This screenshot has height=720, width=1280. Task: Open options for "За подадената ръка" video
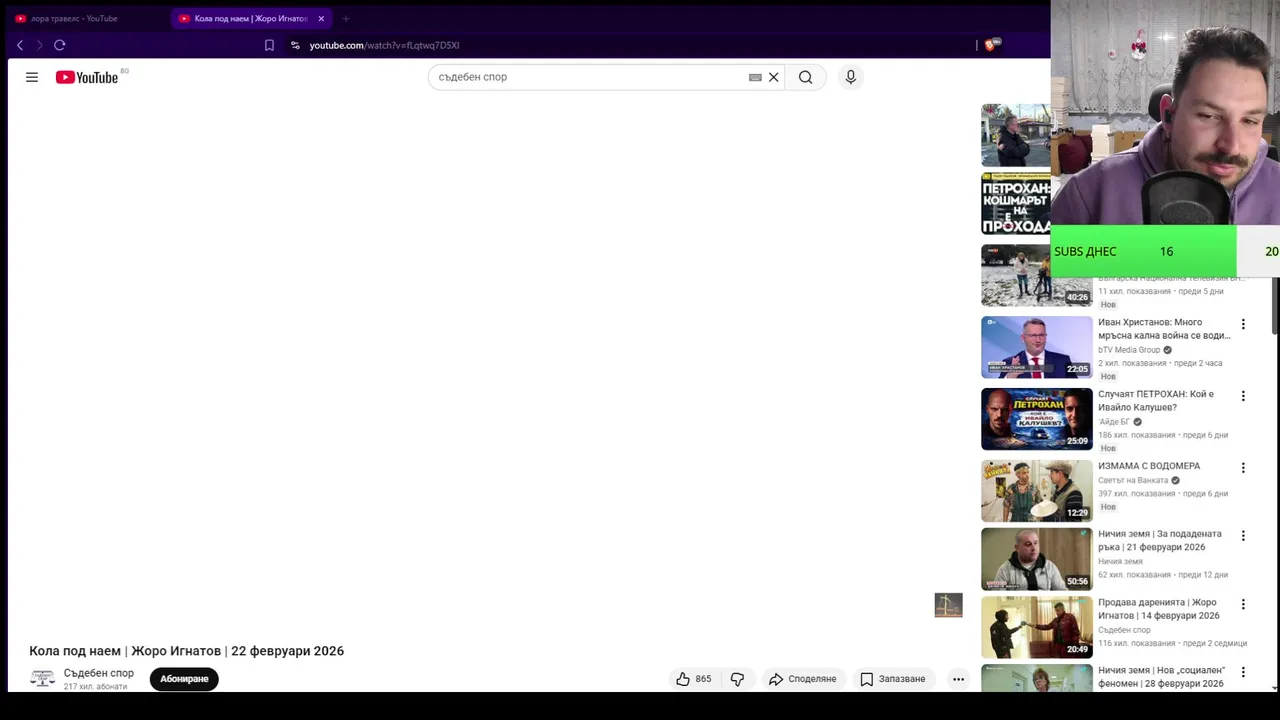[1243, 536]
